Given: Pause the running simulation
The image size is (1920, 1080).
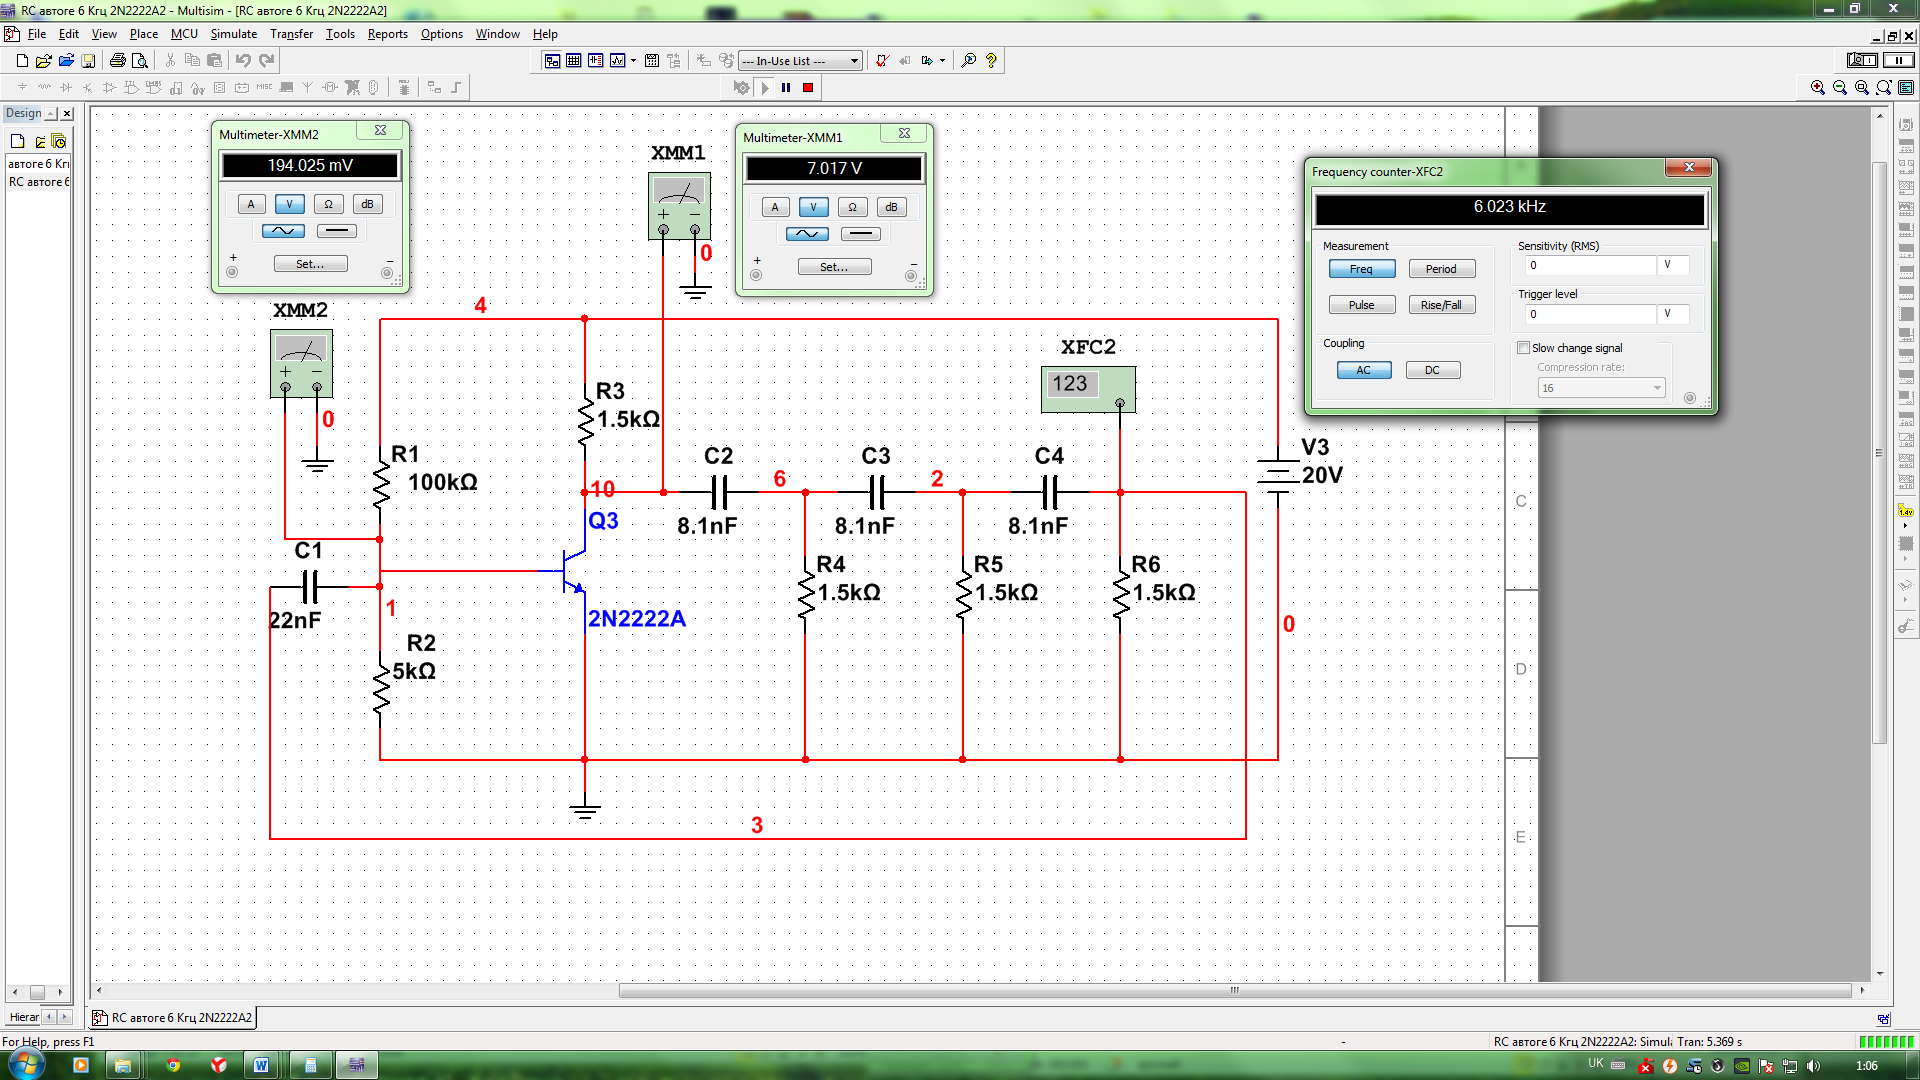Looking at the screenshot, I should 786,88.
